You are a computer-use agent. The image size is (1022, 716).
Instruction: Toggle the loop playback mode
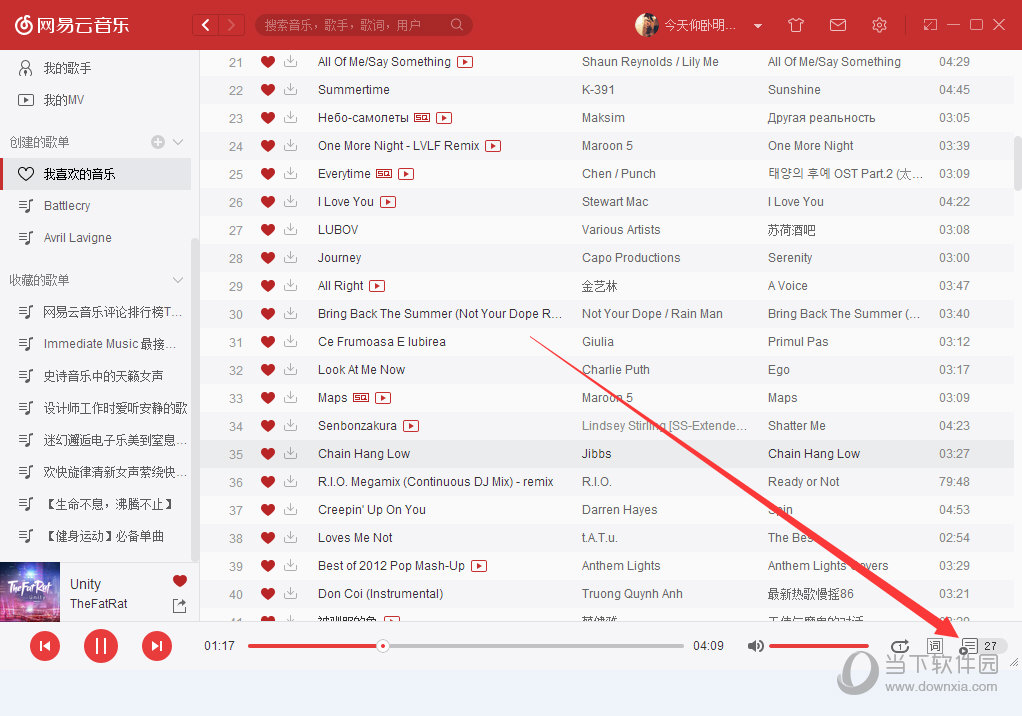[x=899, y=646]
